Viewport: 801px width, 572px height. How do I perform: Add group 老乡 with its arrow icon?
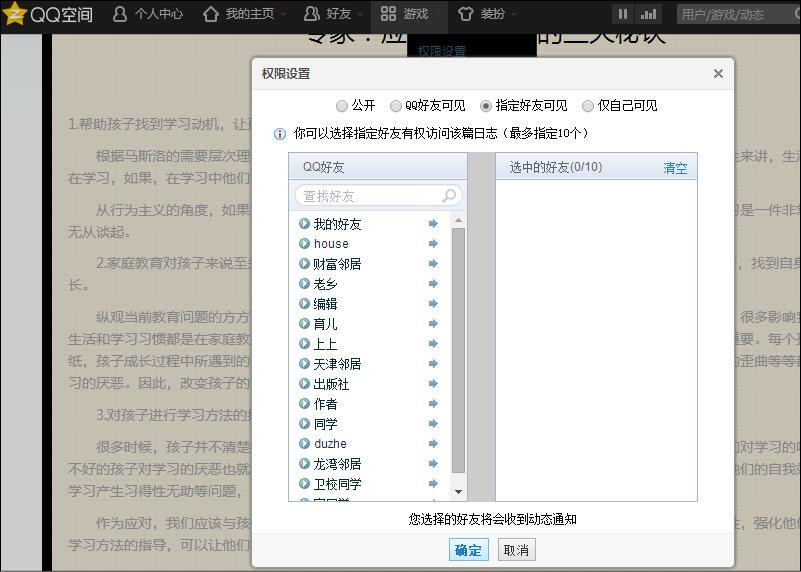click(x=433, y=283)
